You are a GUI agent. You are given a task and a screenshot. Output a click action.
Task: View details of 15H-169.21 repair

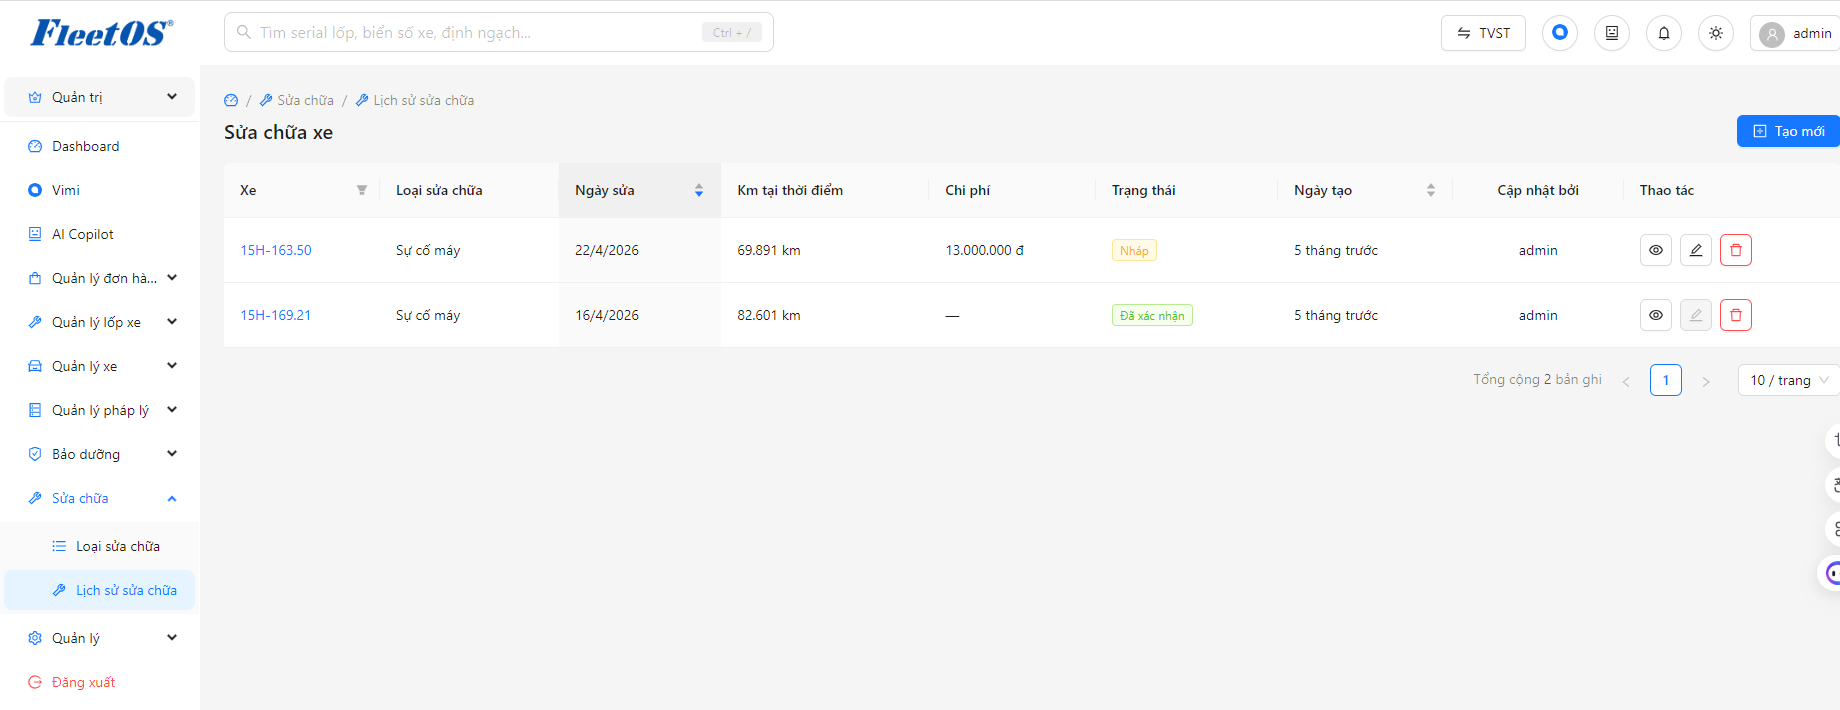(x=1656, y=315)
